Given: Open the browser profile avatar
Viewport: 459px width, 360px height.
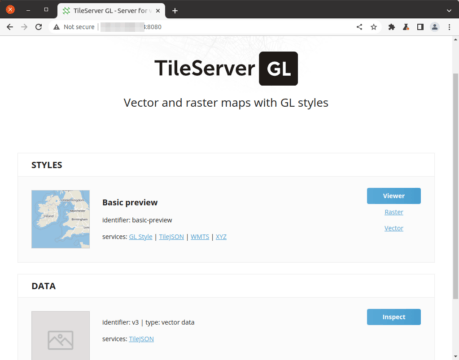Looking at the screenshot, I should (435, 27).
